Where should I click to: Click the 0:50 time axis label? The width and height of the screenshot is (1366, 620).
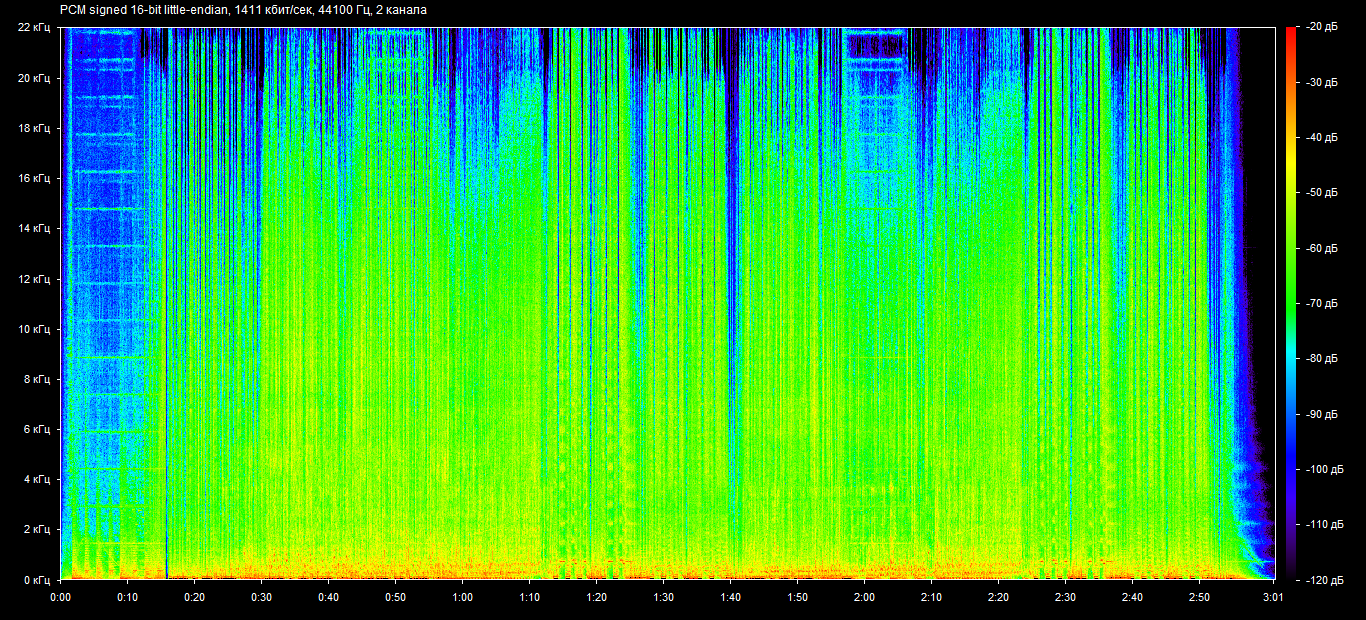395,597
